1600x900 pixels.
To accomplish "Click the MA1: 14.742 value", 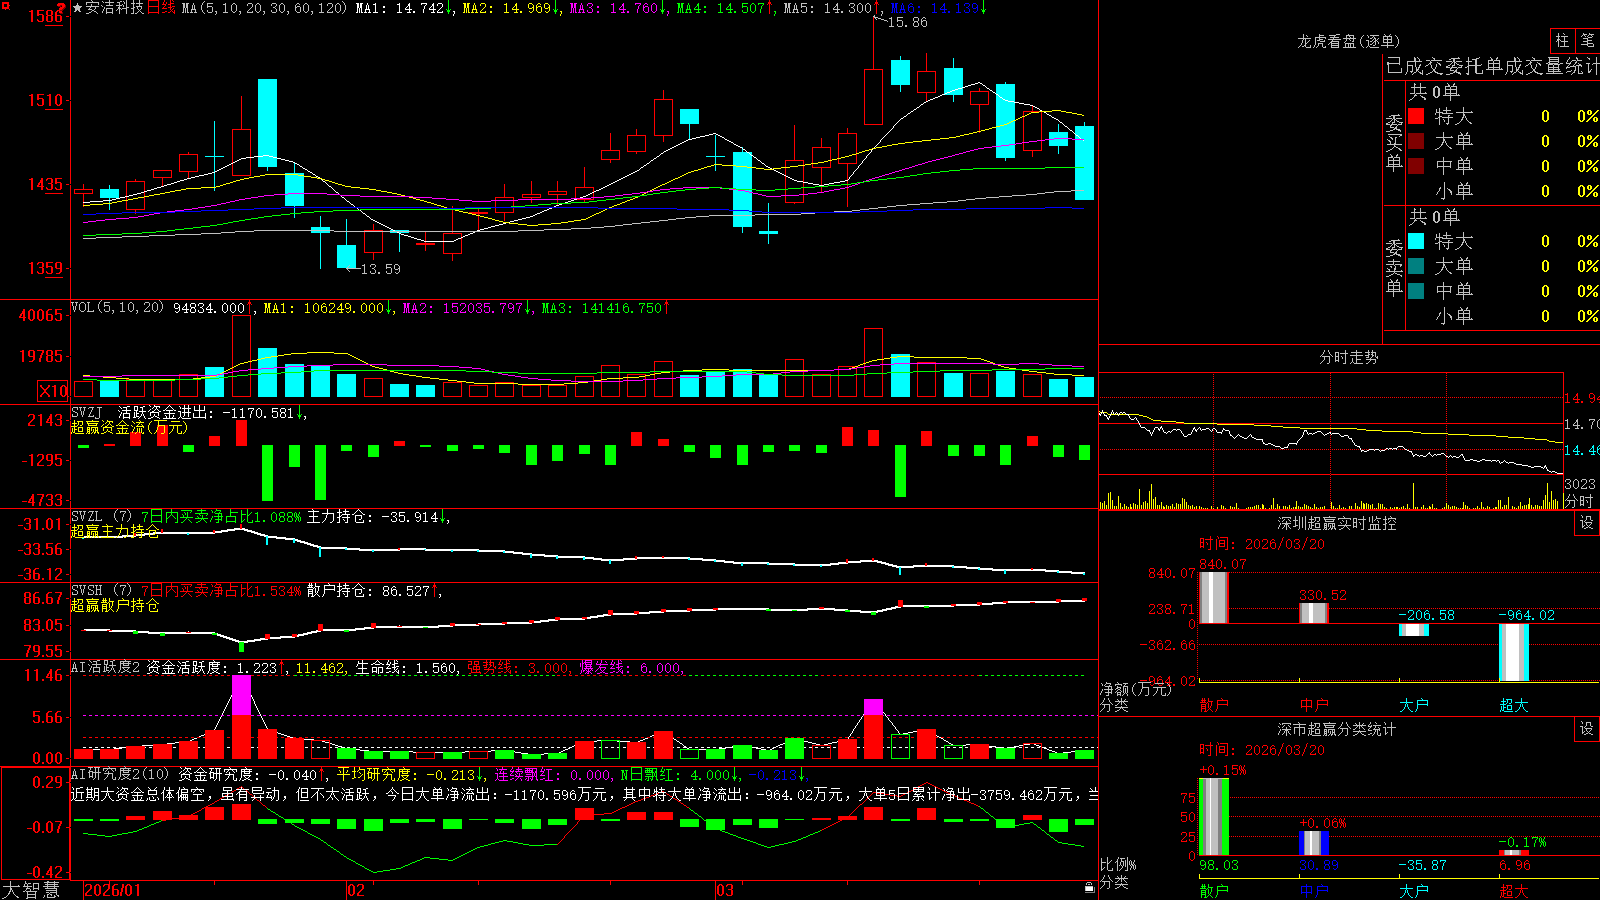I will (404, 8).
